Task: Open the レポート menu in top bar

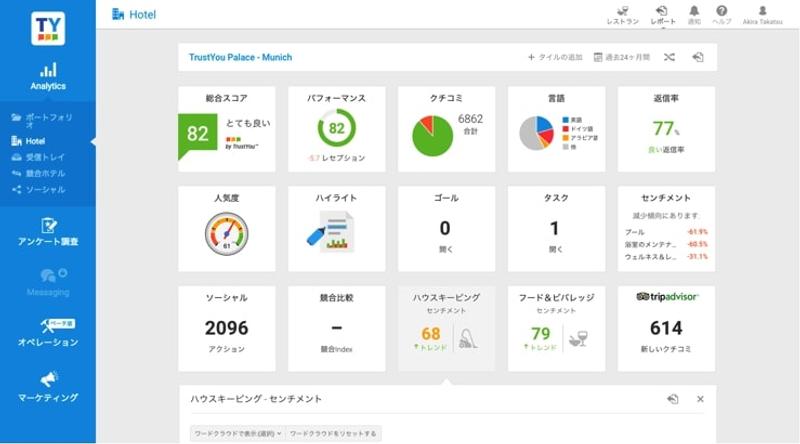Action: [x=662, y=14]
